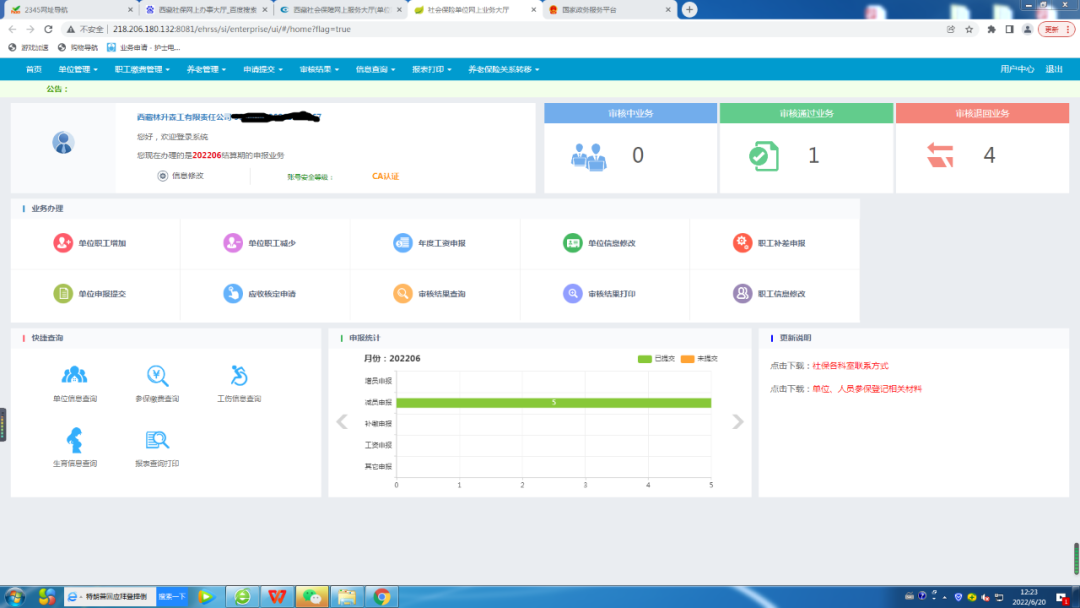Switch to the 国家政务服务平台 browser tab
The height and width of the screenshot is (608, 1080).
609,10
